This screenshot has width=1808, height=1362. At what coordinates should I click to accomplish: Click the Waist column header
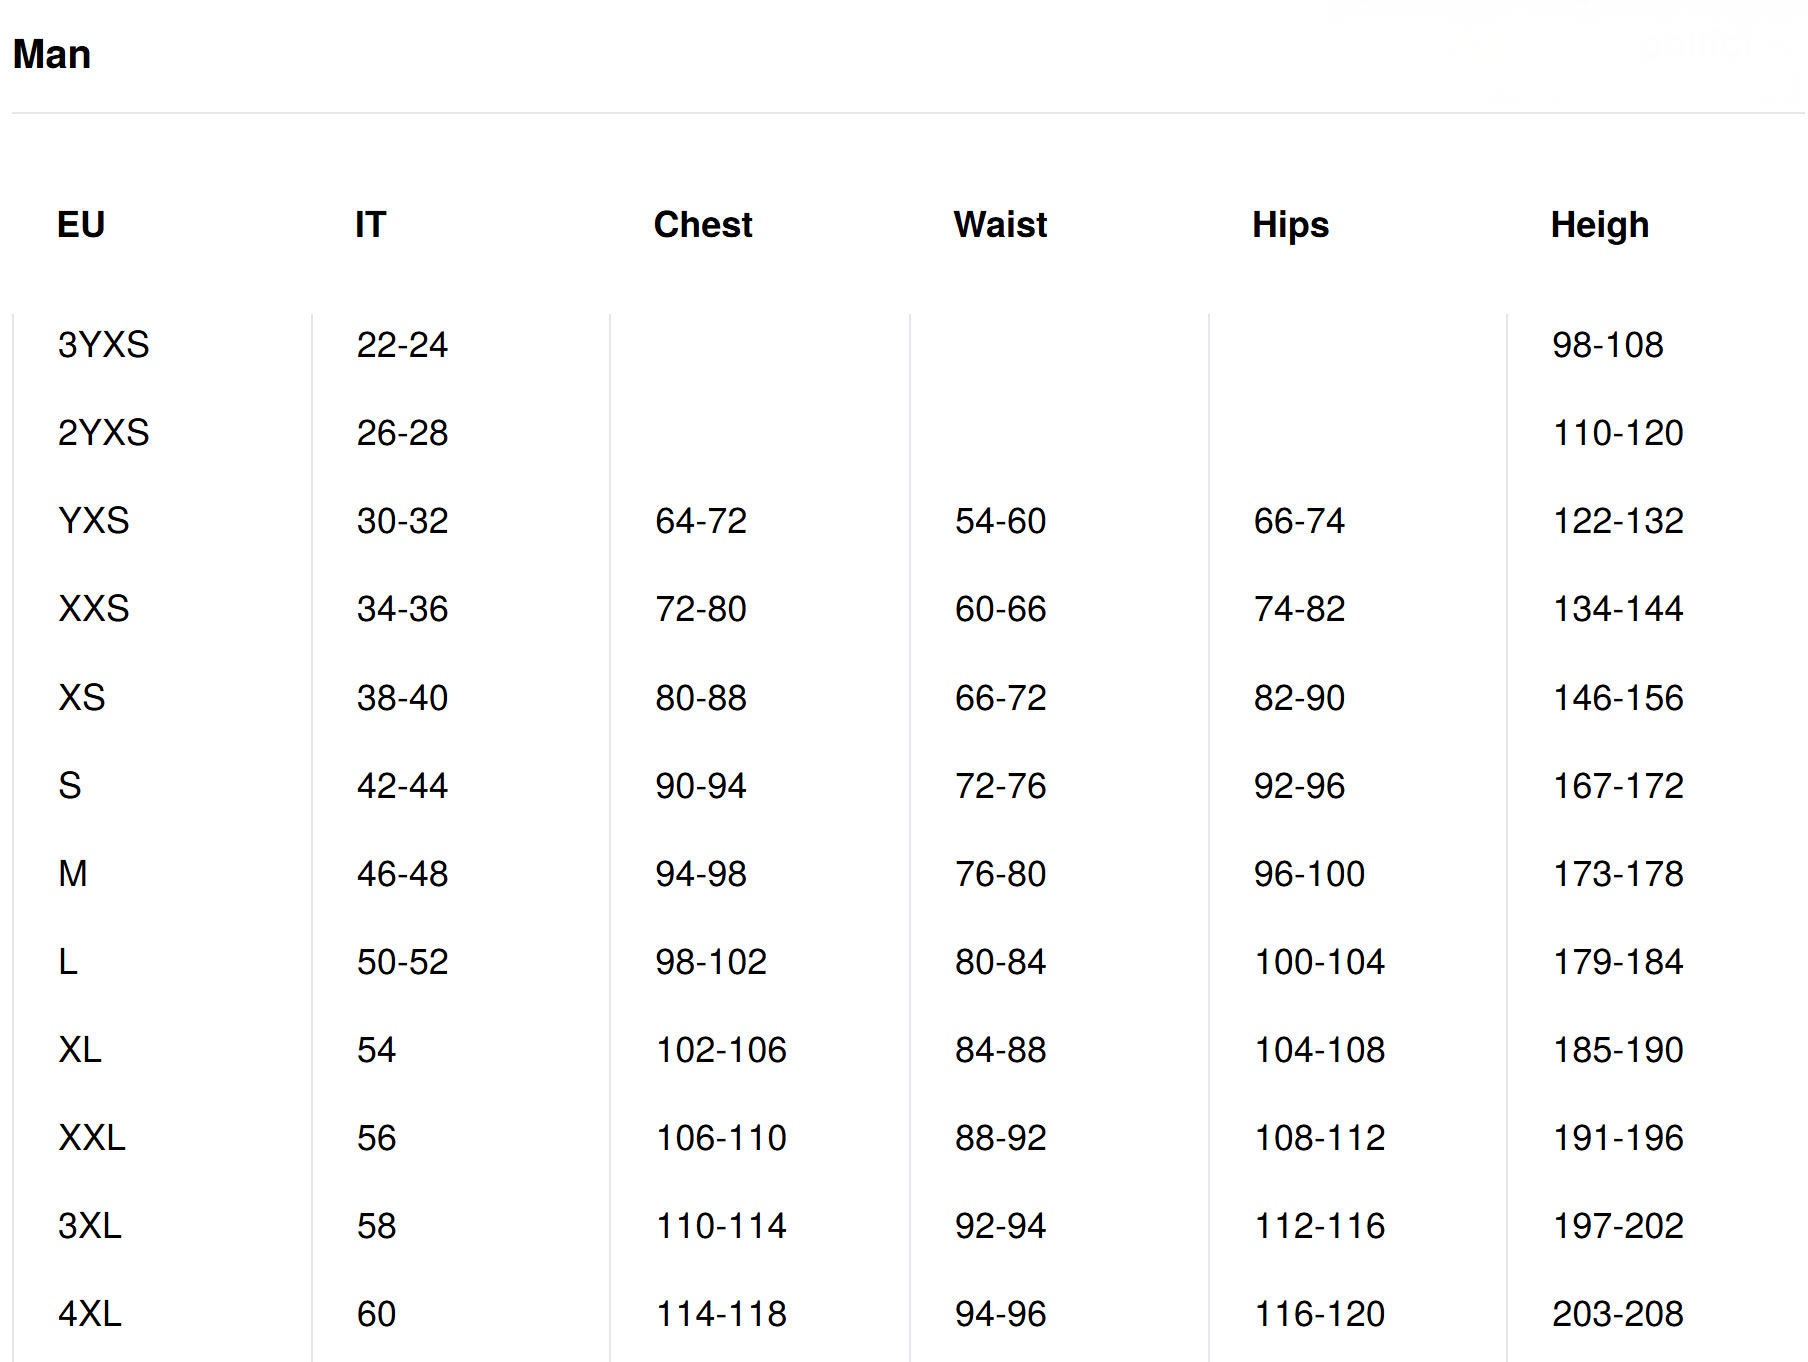[1000, 225]
